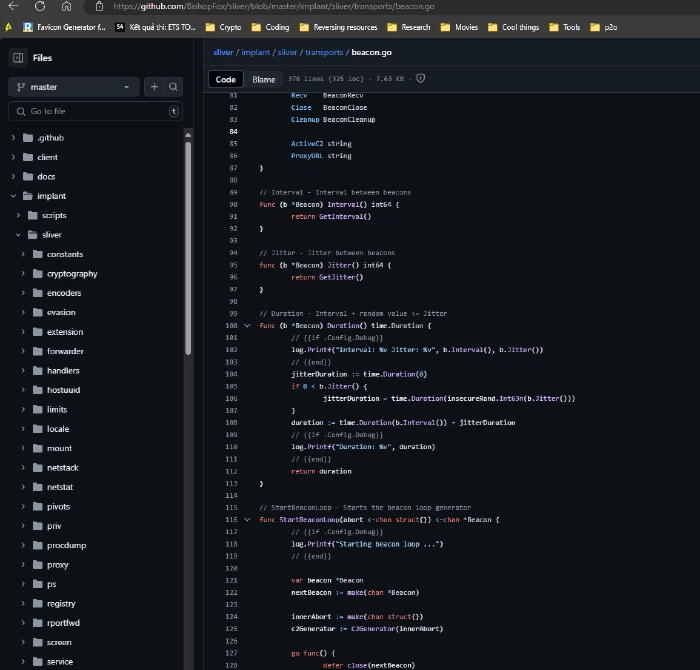Open the Favicon Generator bookmark
Screen dimensions: 700x670
pos(64,27)
